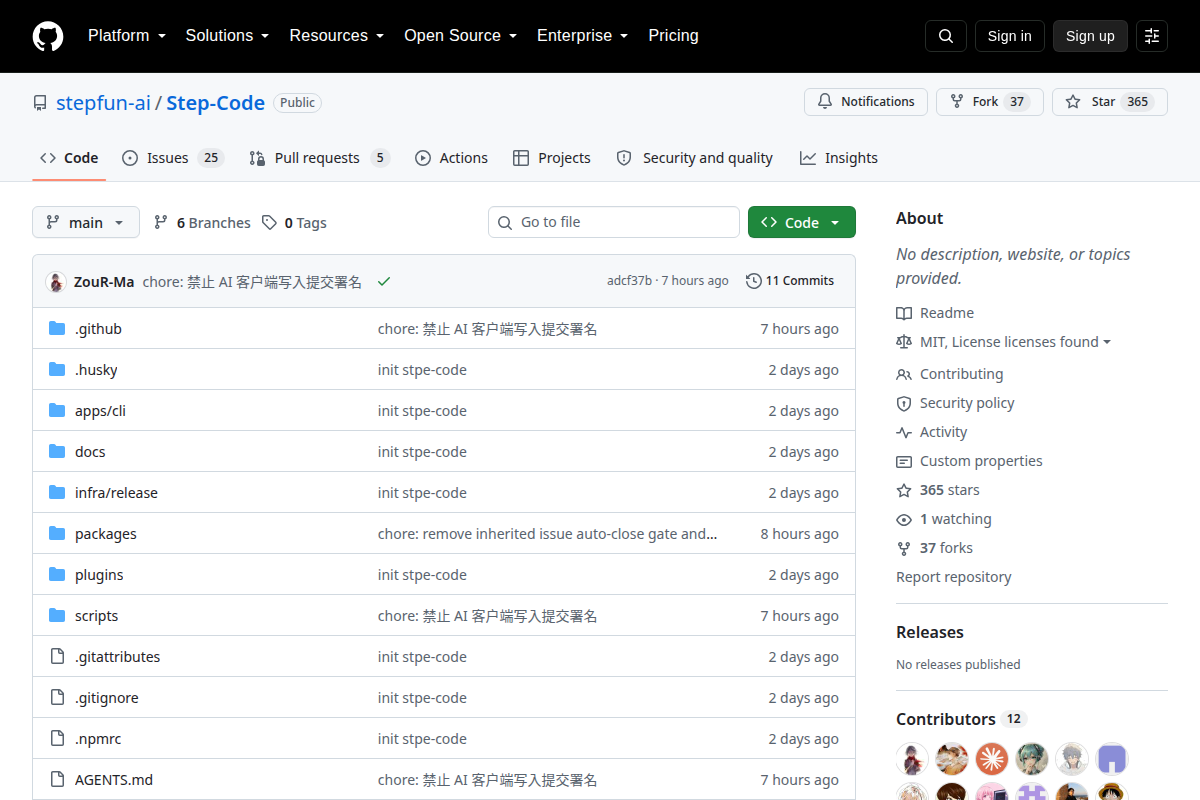
Task: Expand the Open Source menu
Action: pos(461,36)
